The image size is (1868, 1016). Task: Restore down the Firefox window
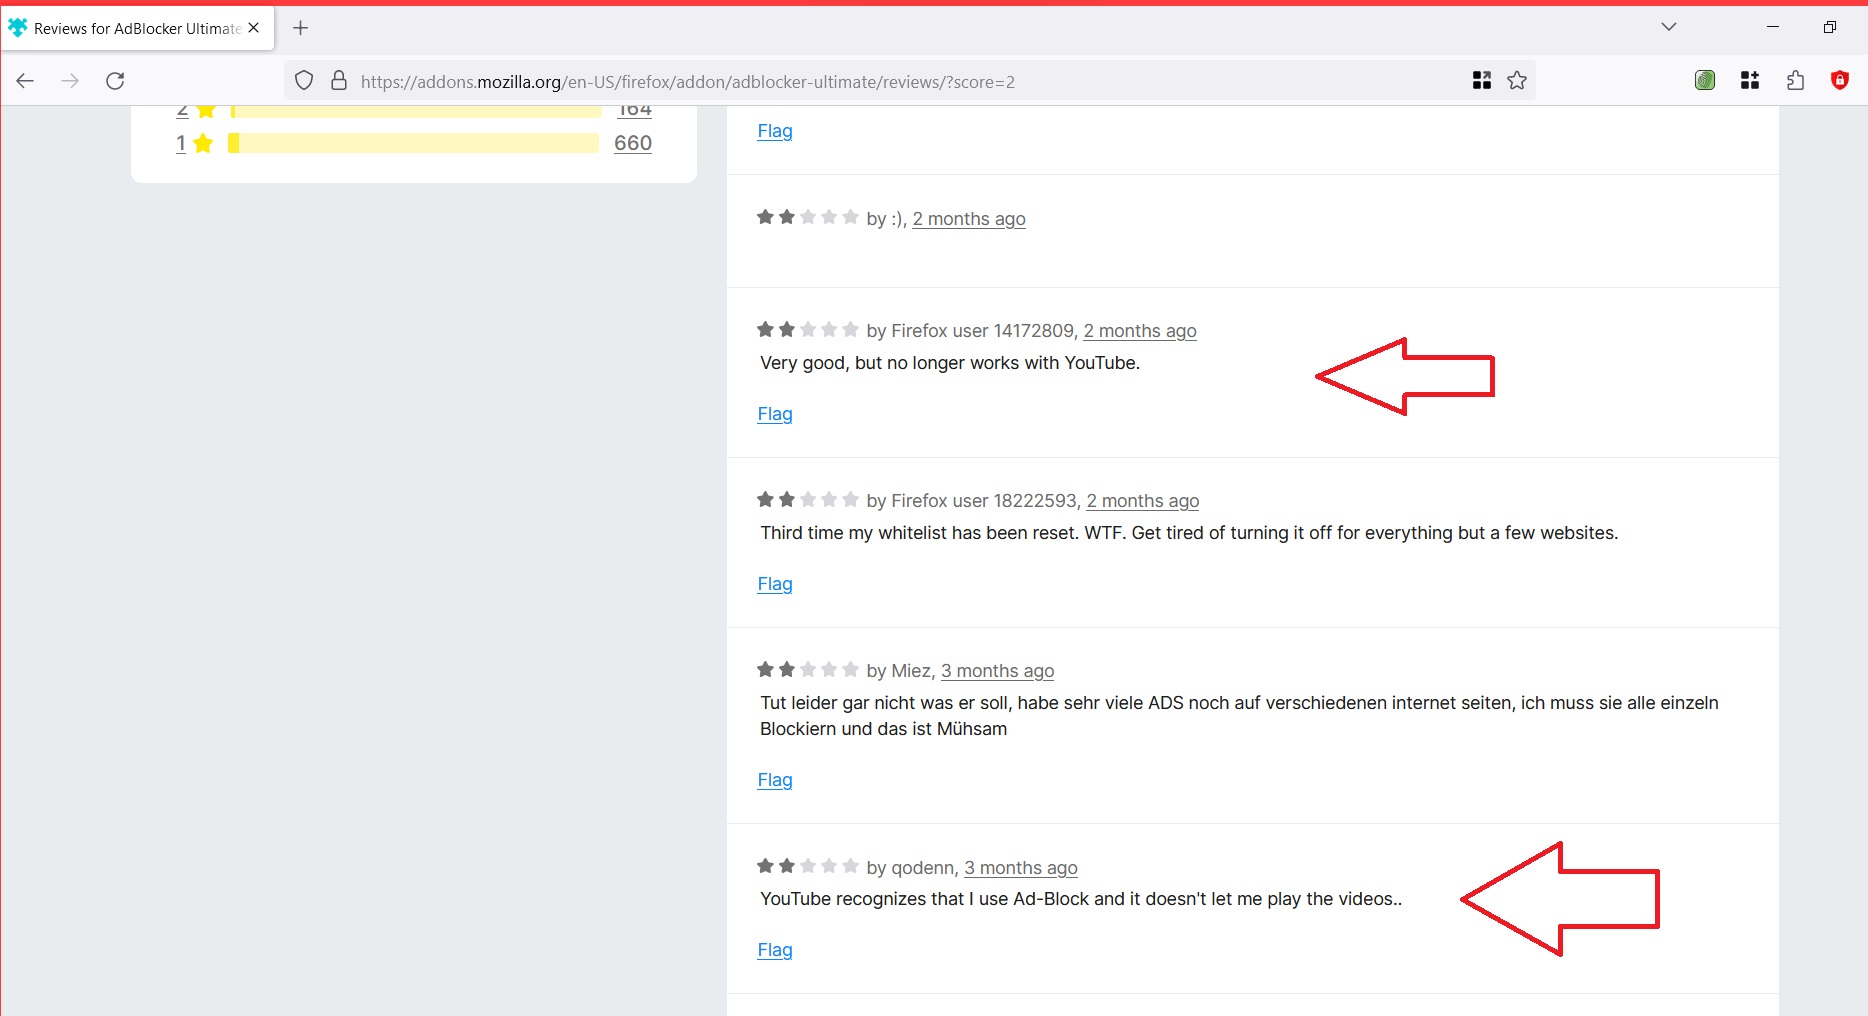(x=1830, y=27)
